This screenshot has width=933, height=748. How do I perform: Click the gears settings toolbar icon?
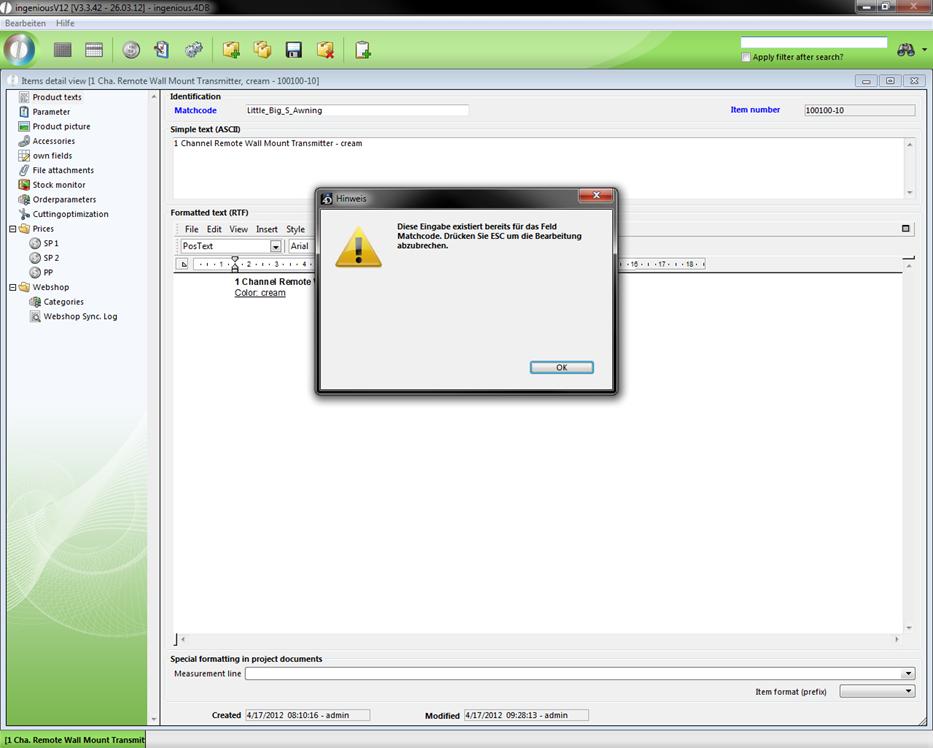pyautogui.click(x=194, y=50)
